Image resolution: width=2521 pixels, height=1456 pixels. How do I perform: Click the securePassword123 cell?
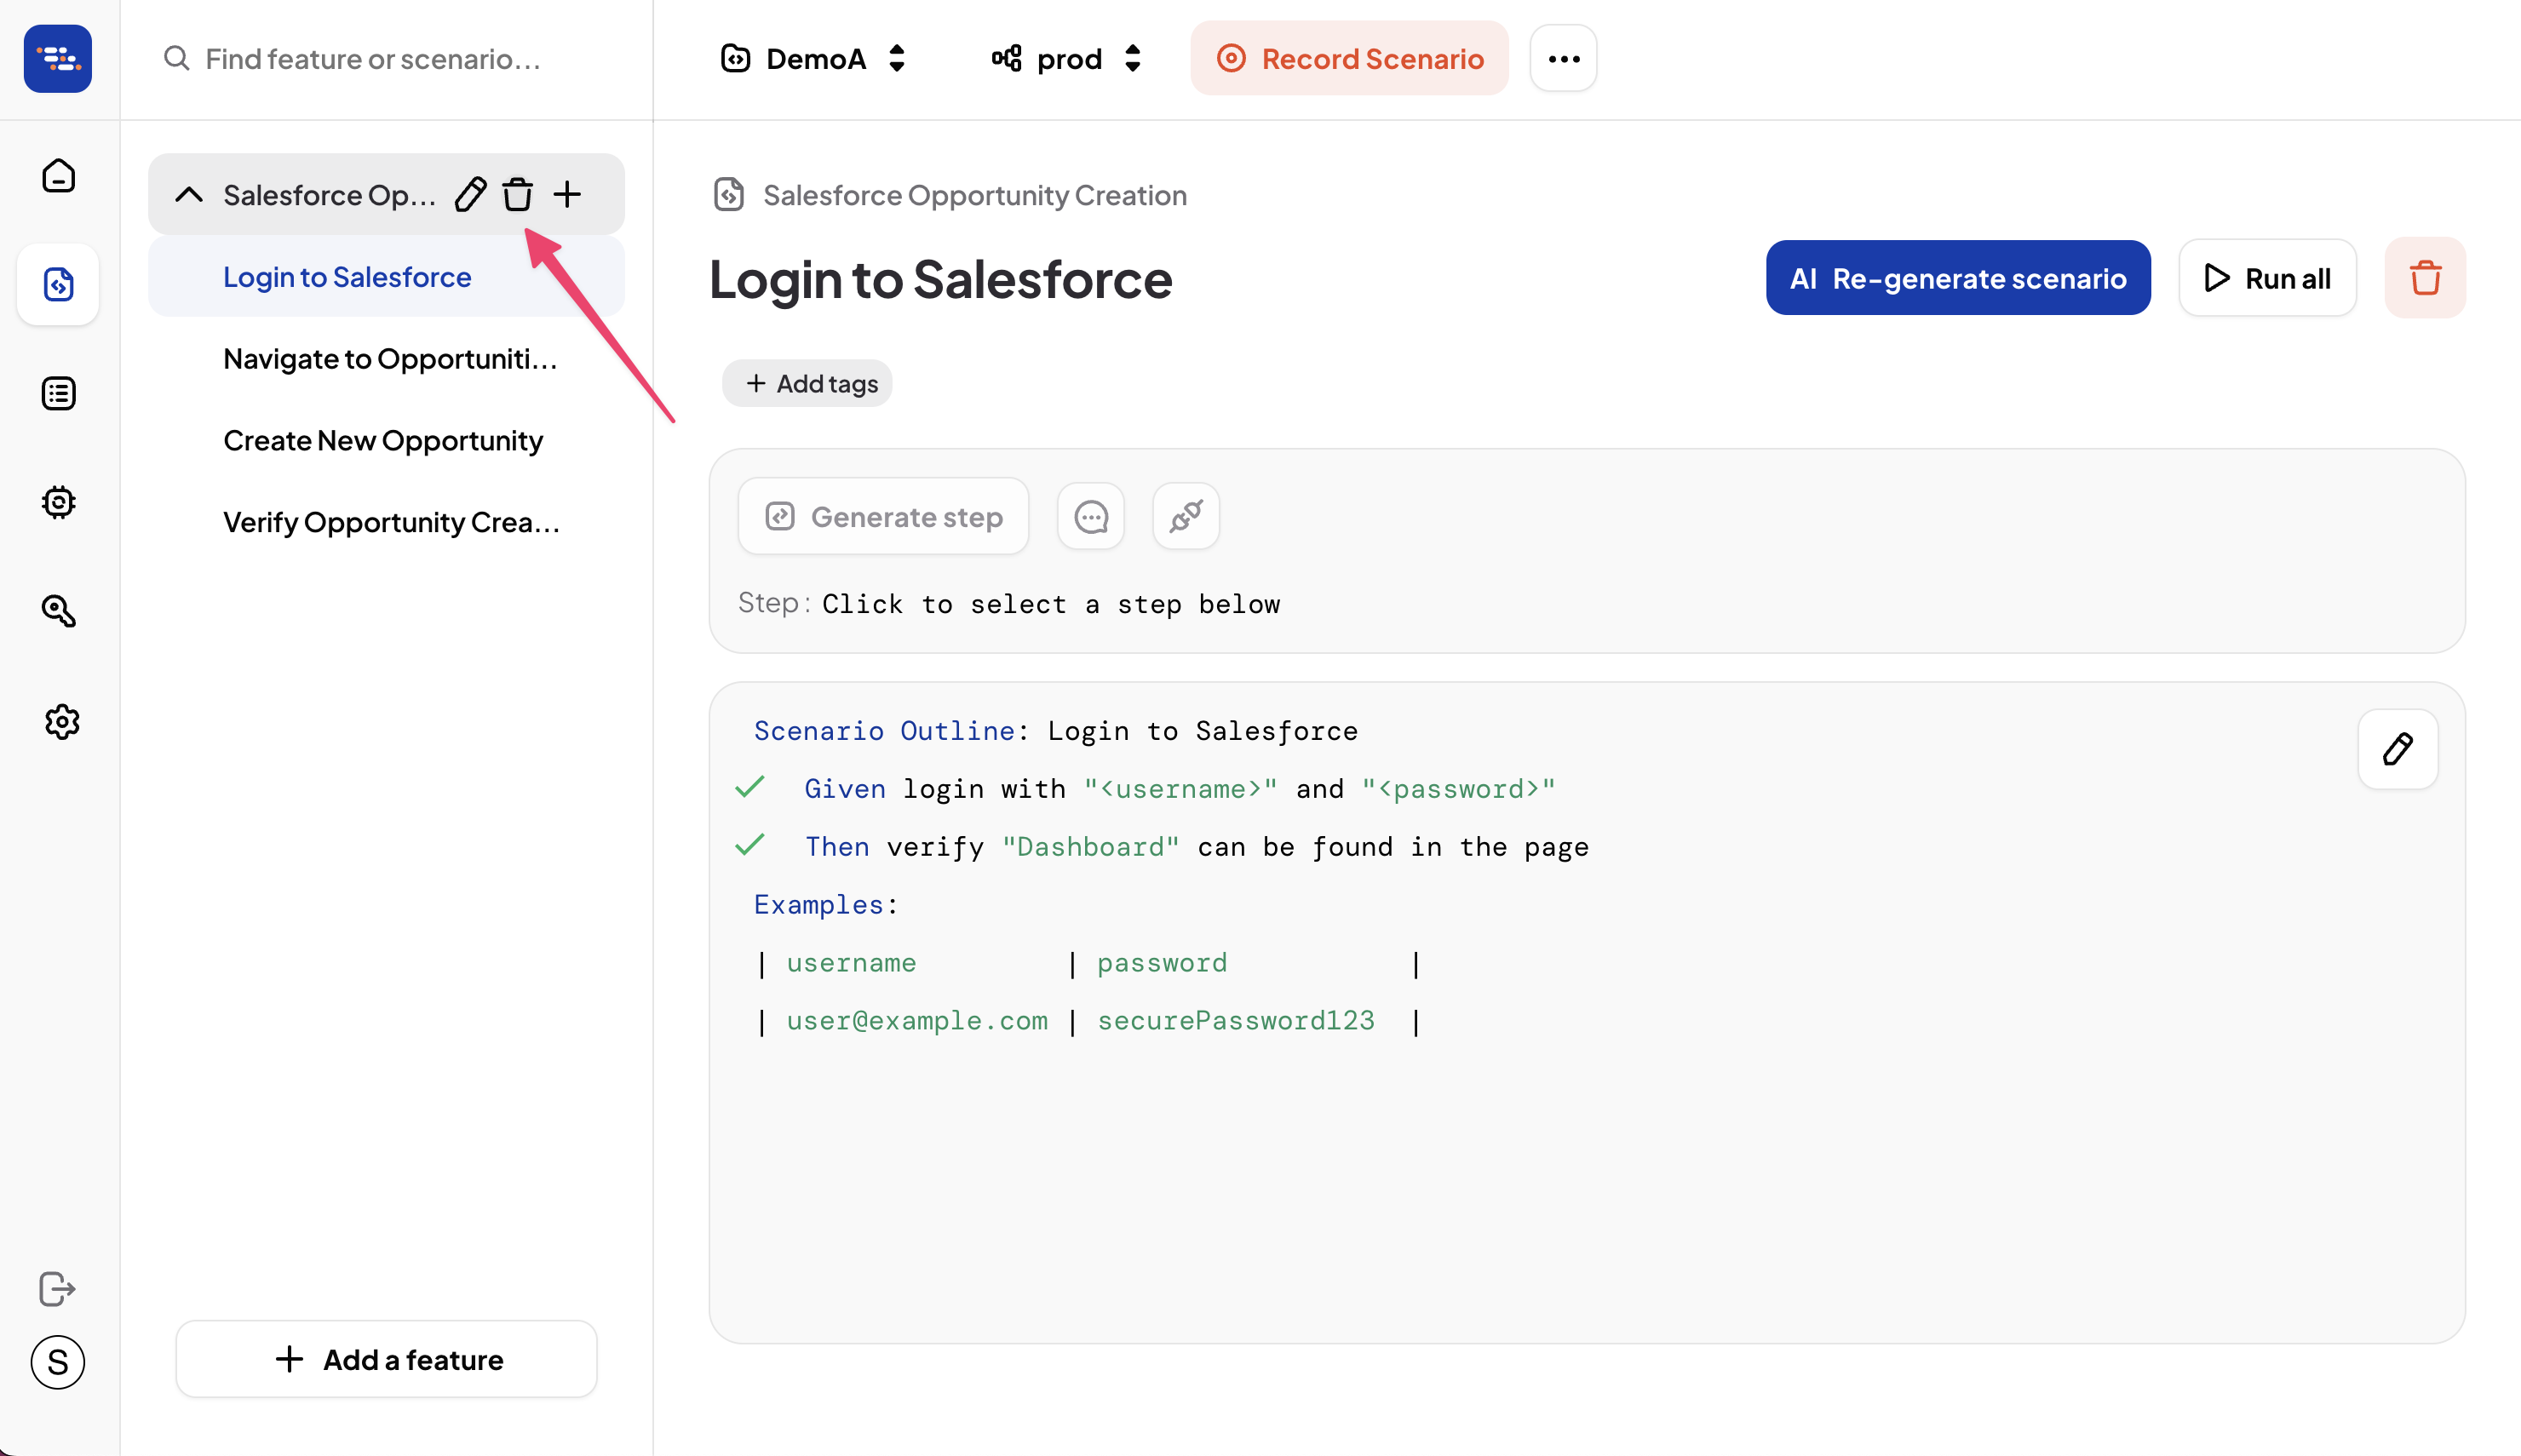pyautogui.click(x=1236, y=1021)
